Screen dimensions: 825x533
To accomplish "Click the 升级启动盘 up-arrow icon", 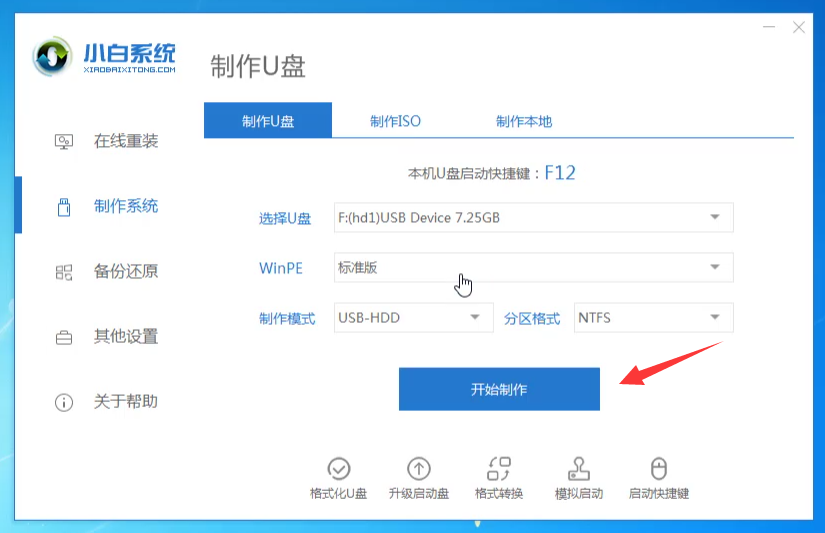I will (x=419, y=468).
